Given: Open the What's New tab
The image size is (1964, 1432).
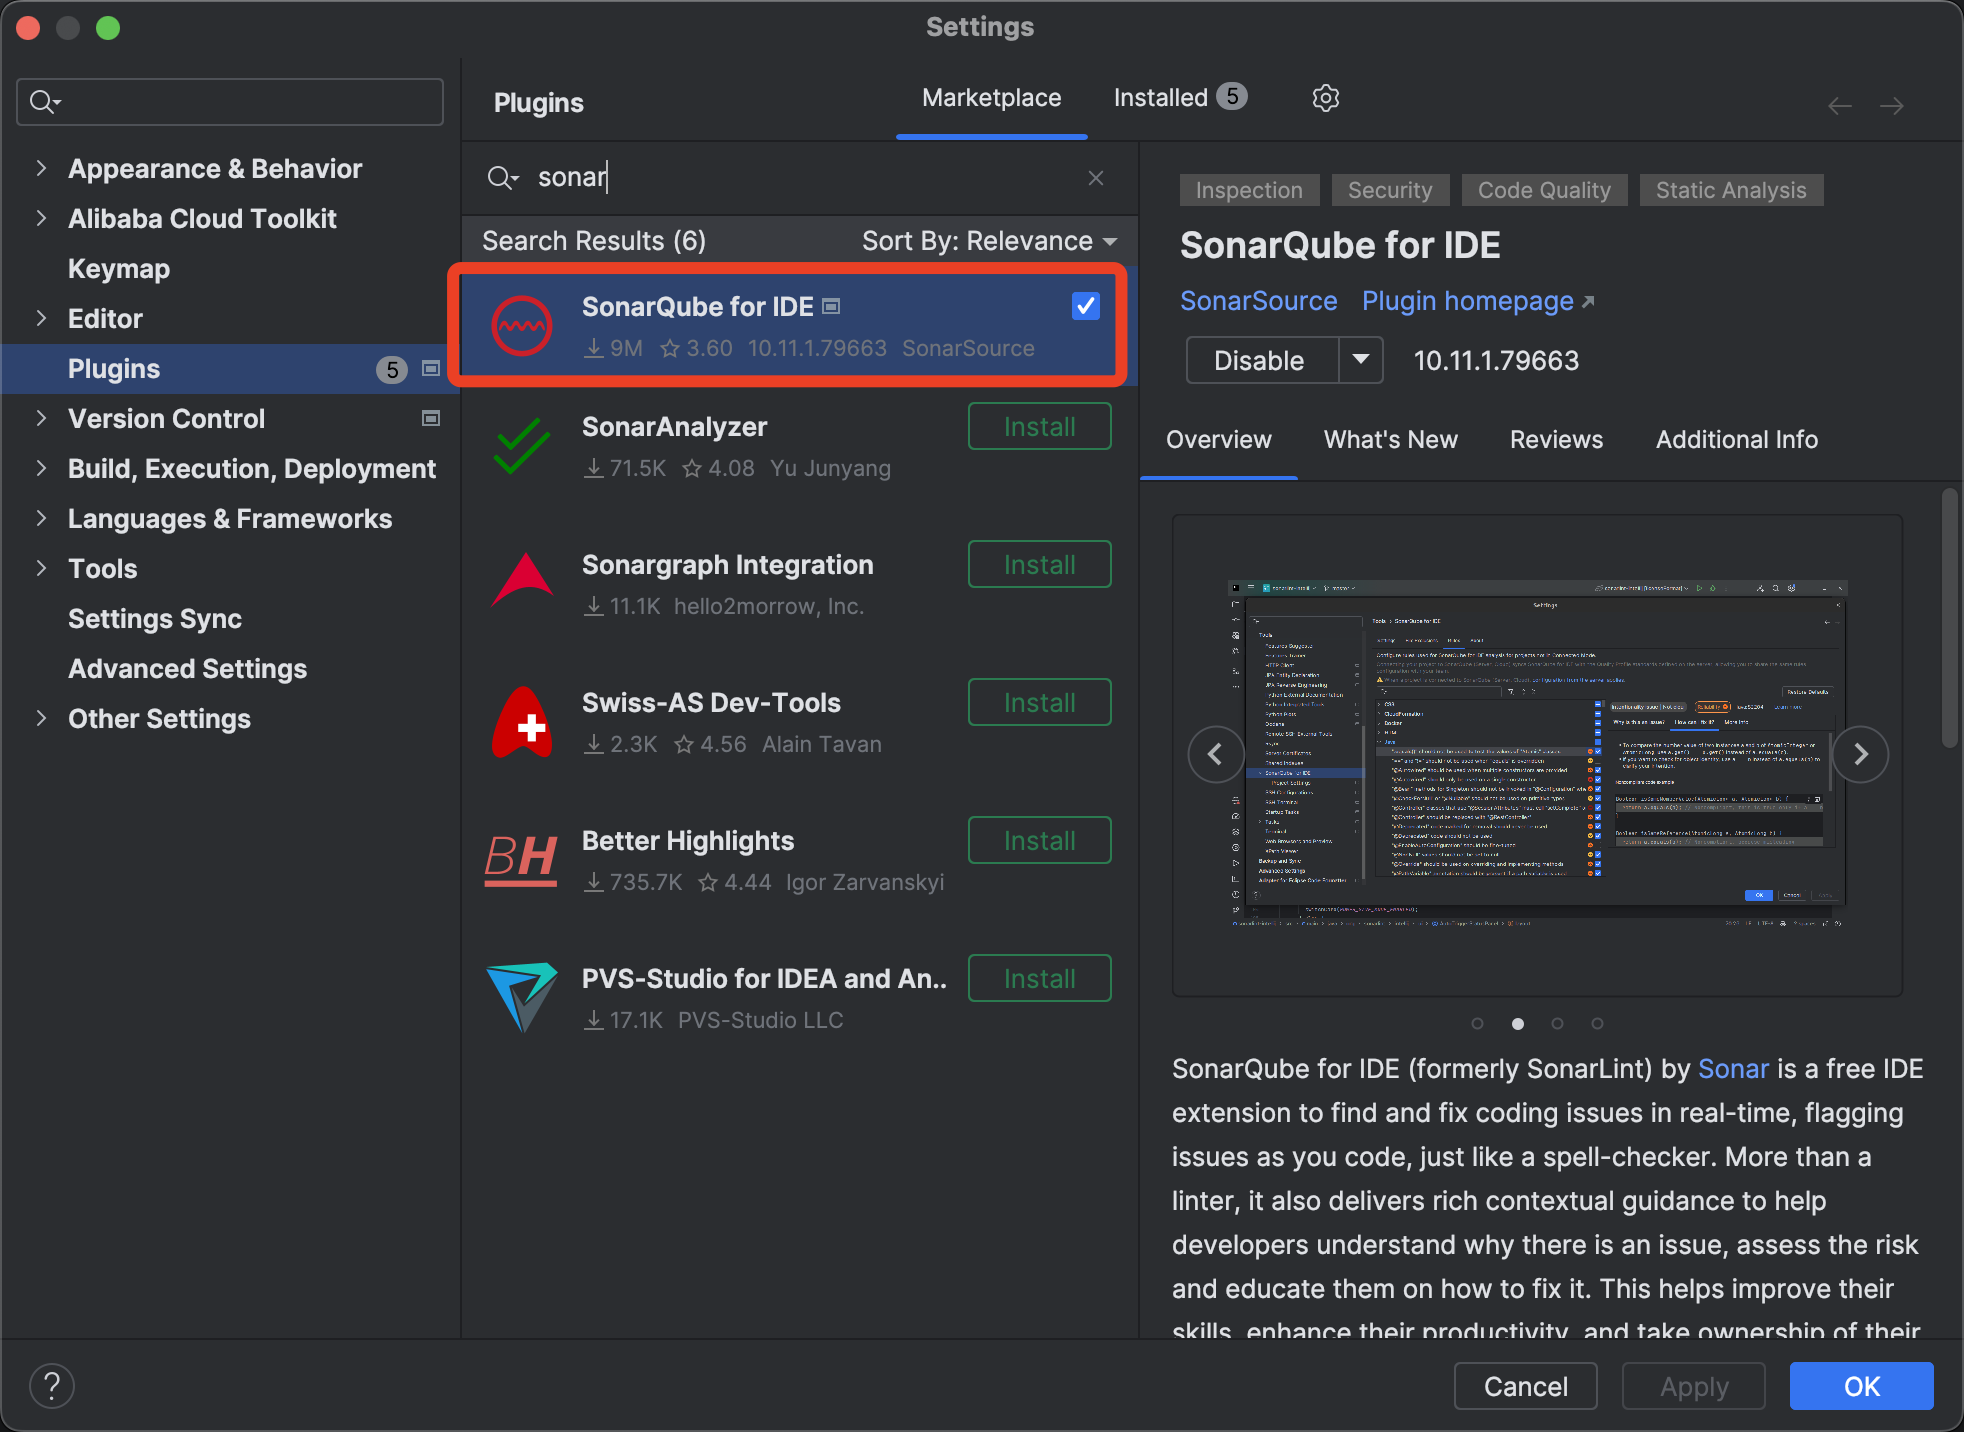Looking at the screenshot, I should 1390,440.
